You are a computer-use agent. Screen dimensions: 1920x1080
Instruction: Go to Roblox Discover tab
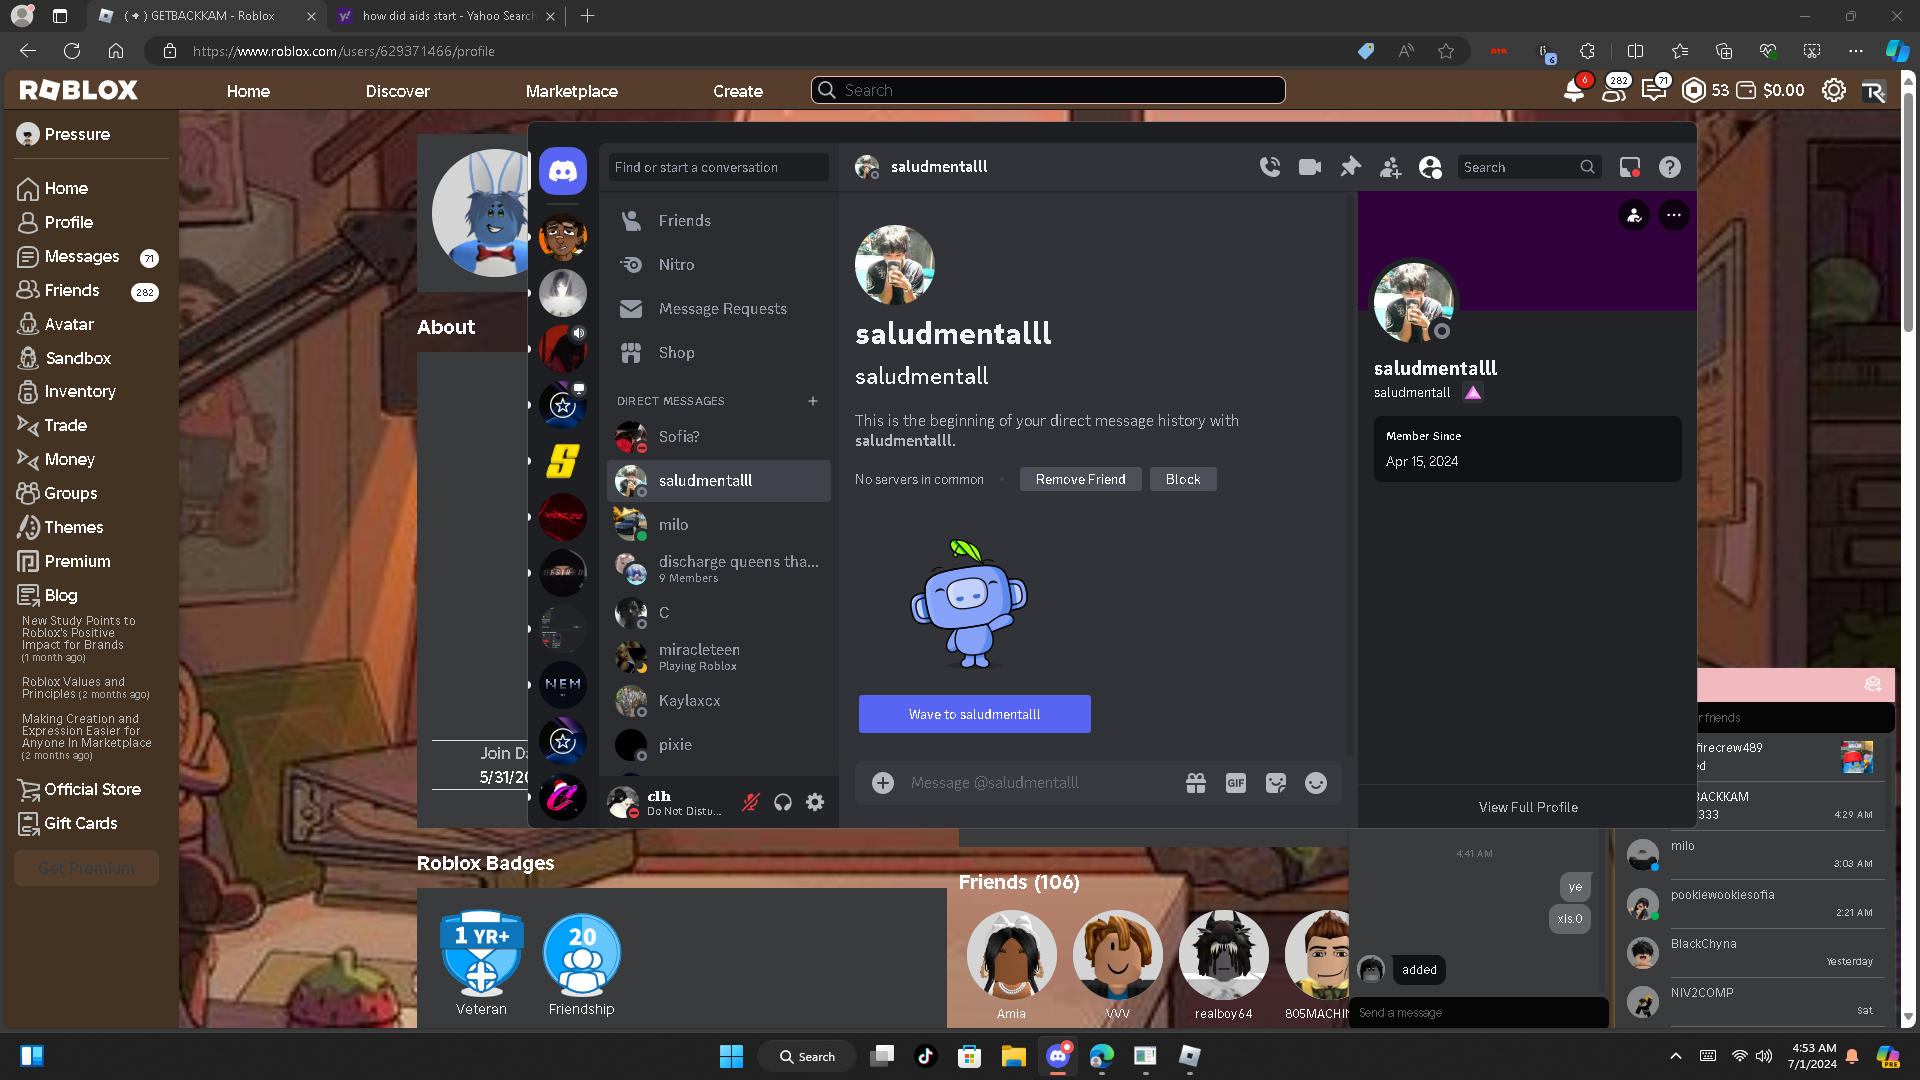(398, 91)
